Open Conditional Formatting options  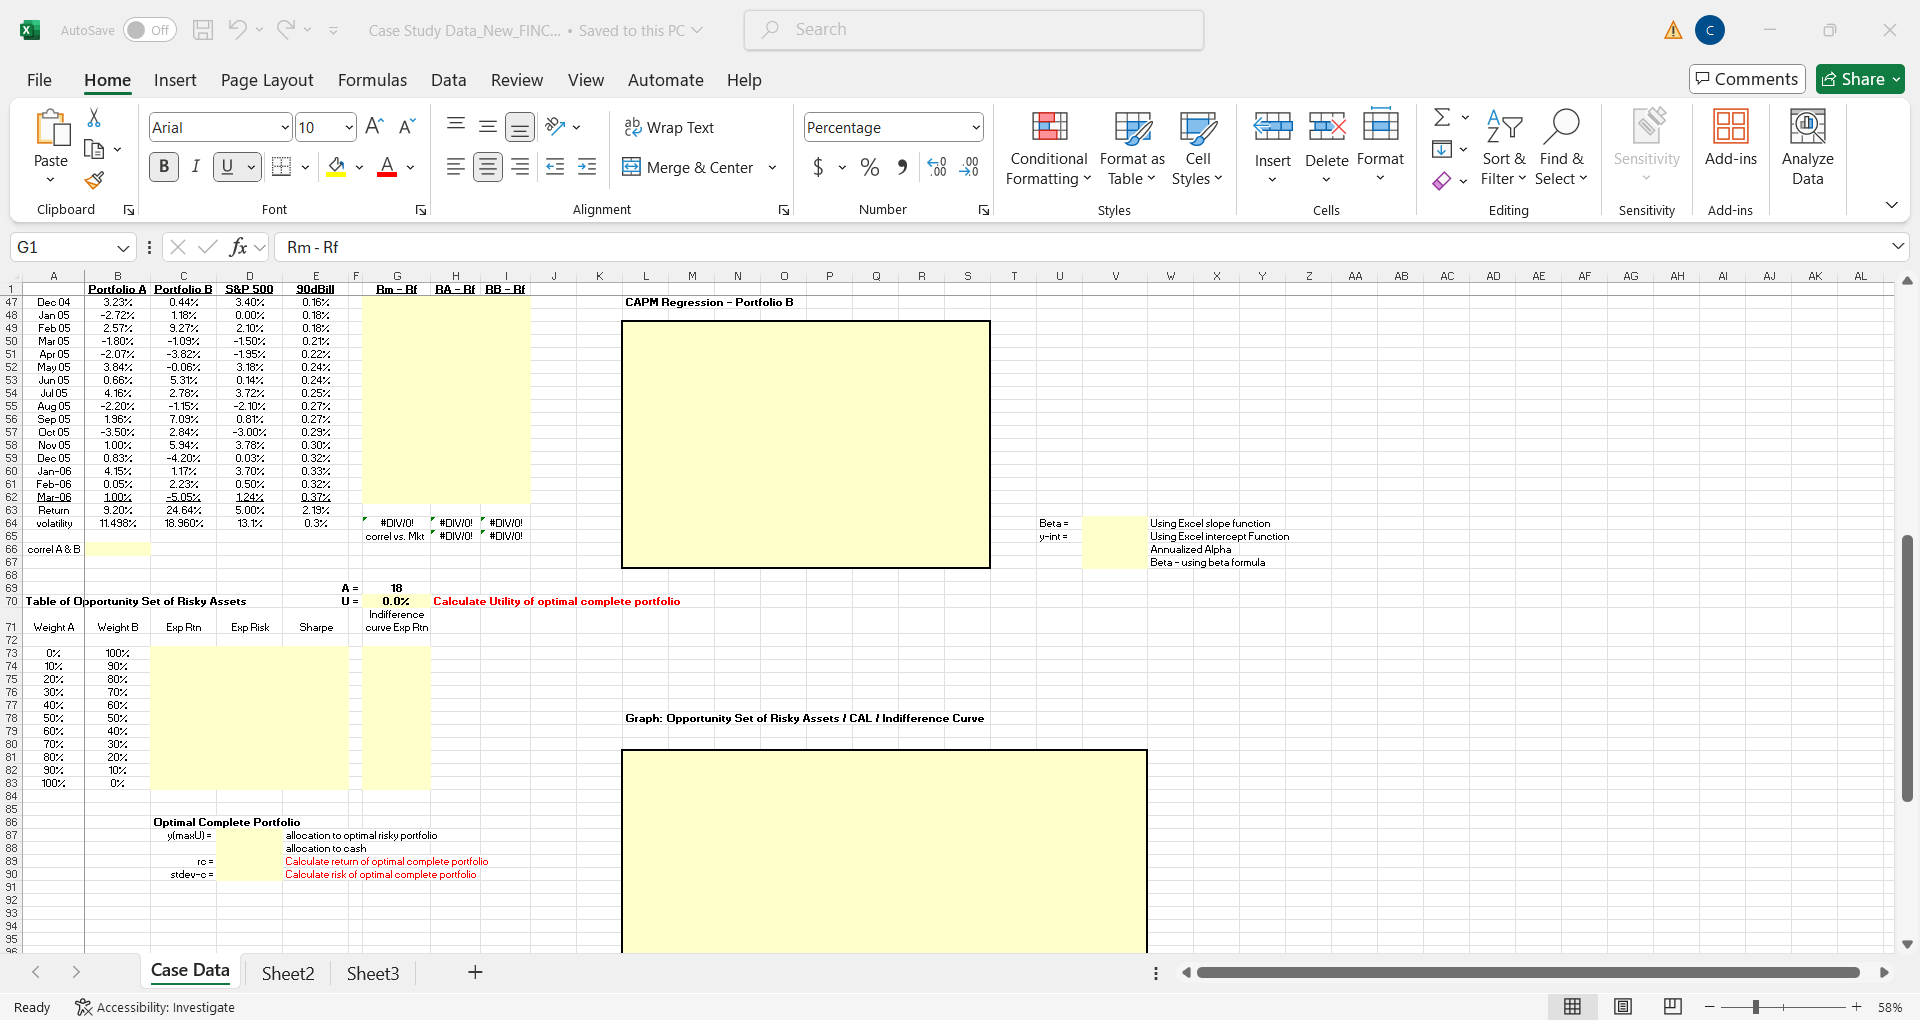1047,148
